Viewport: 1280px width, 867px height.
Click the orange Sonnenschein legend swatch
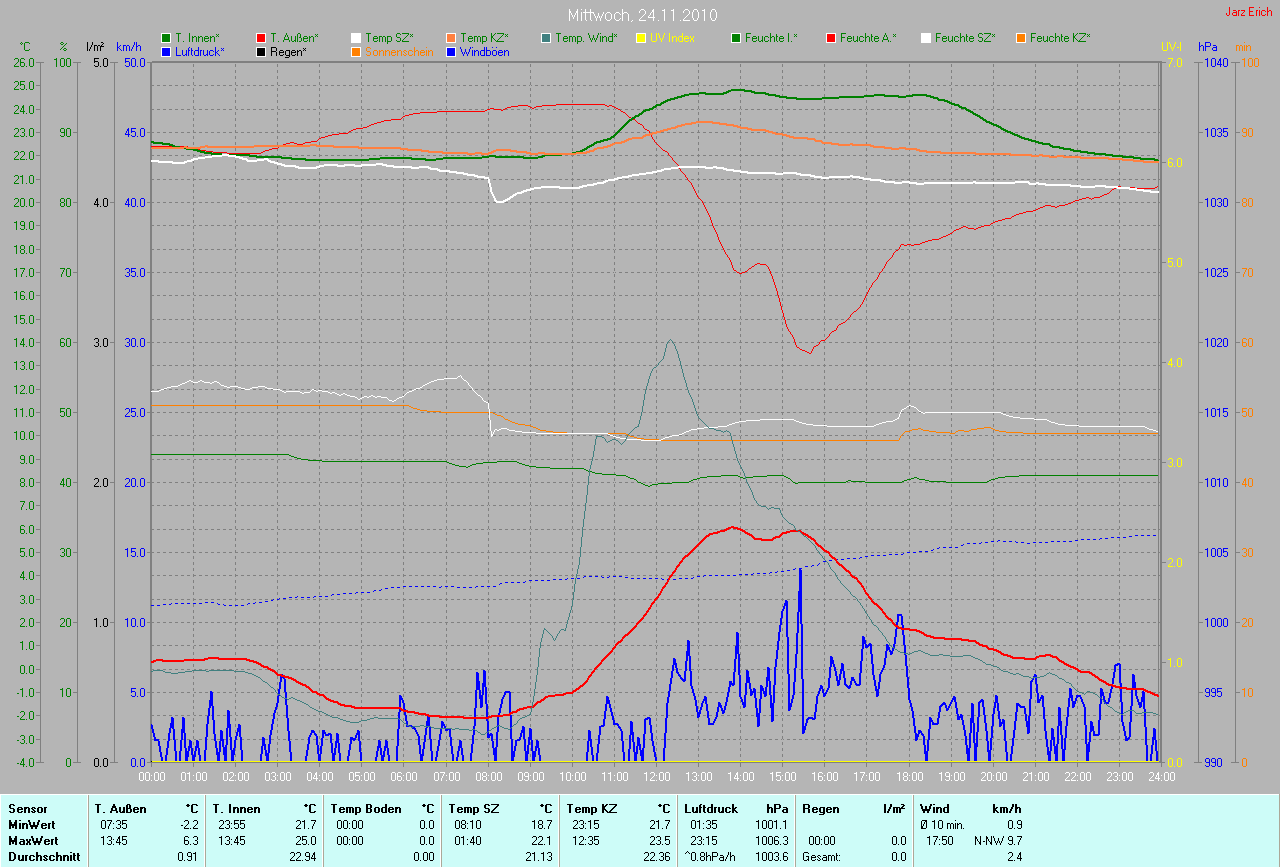point(356,51)
